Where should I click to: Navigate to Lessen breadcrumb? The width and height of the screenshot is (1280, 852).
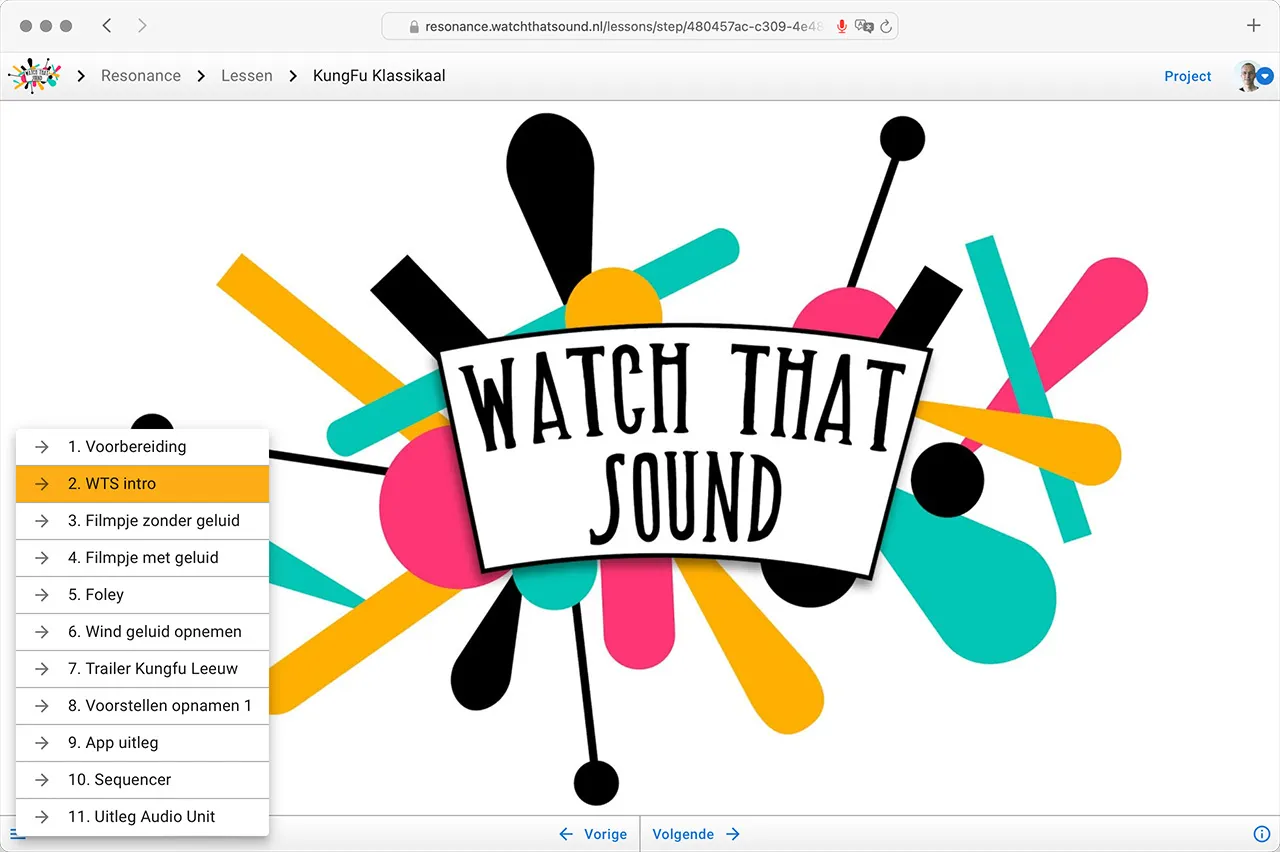tap(247, 76)
